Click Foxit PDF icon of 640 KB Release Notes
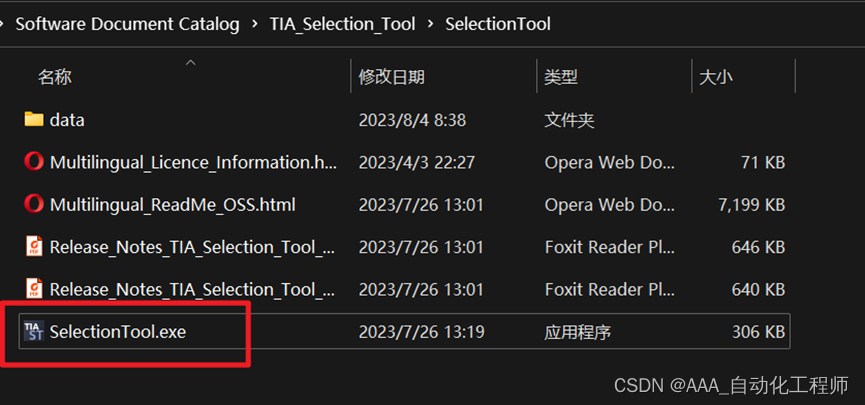This screenshot has height=405, width=865. pos(34,289)
